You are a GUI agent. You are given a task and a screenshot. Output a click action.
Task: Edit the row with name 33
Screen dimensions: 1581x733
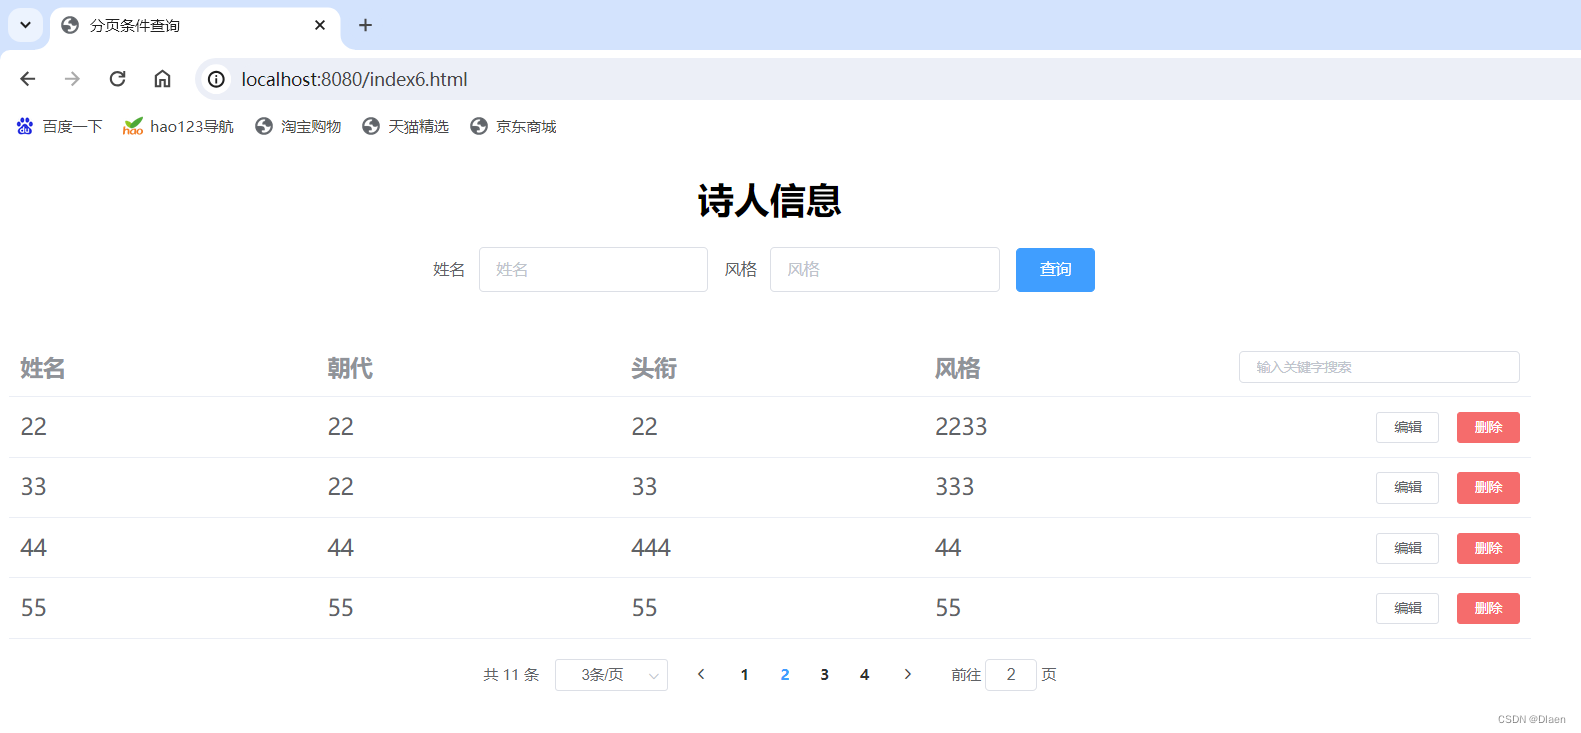1407,488
